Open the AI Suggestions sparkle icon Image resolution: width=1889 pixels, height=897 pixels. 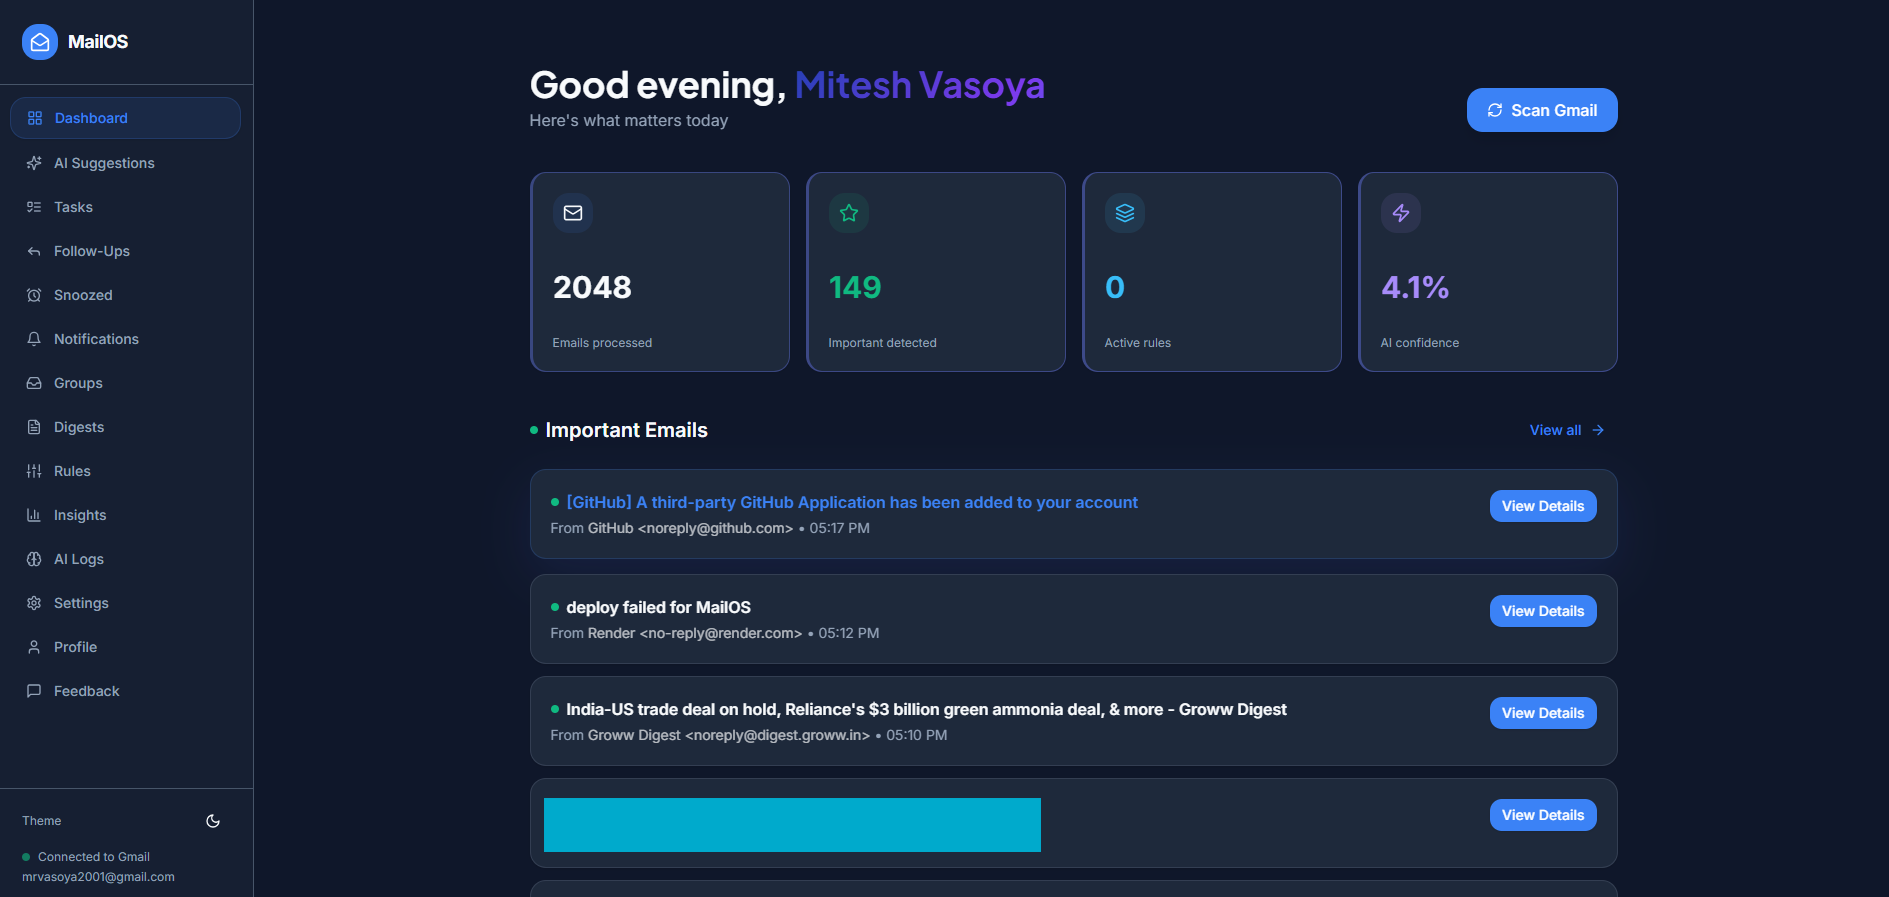[34, 163]
